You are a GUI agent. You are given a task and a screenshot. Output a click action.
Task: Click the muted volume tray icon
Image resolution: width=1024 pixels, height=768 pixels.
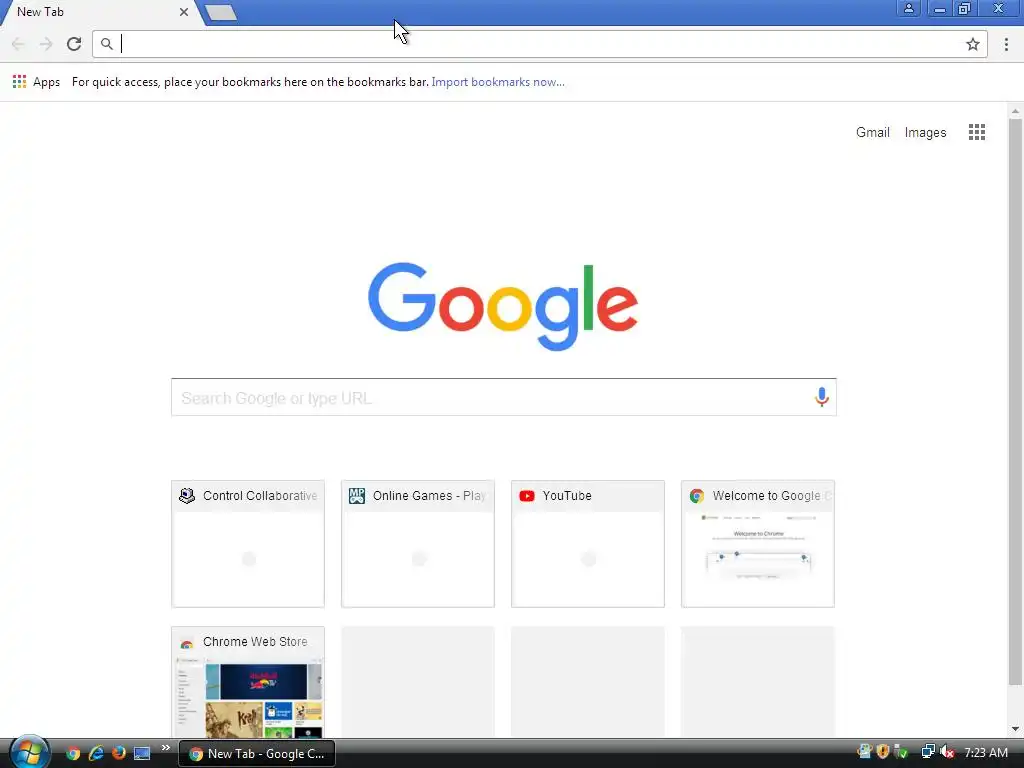click(947, 752)
